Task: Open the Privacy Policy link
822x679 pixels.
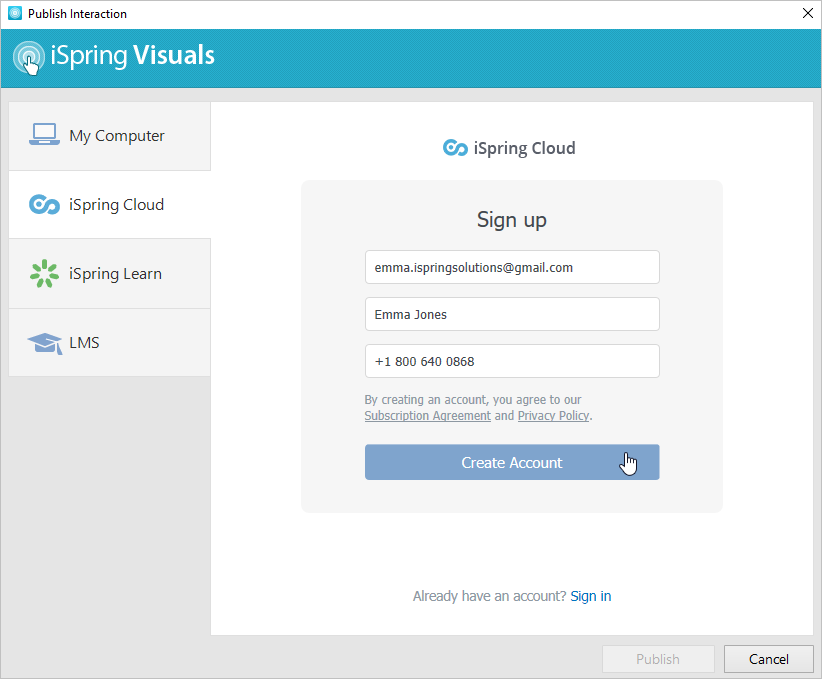Action: [x=553, y=416]
